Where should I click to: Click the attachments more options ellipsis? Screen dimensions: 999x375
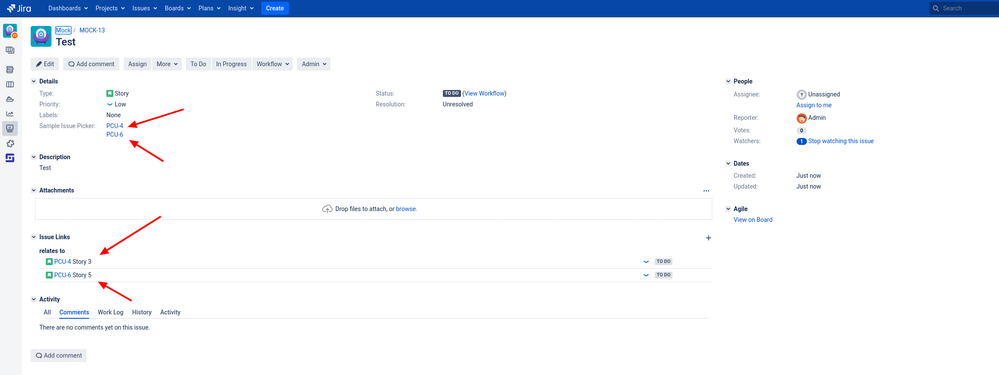pos(706,190)
